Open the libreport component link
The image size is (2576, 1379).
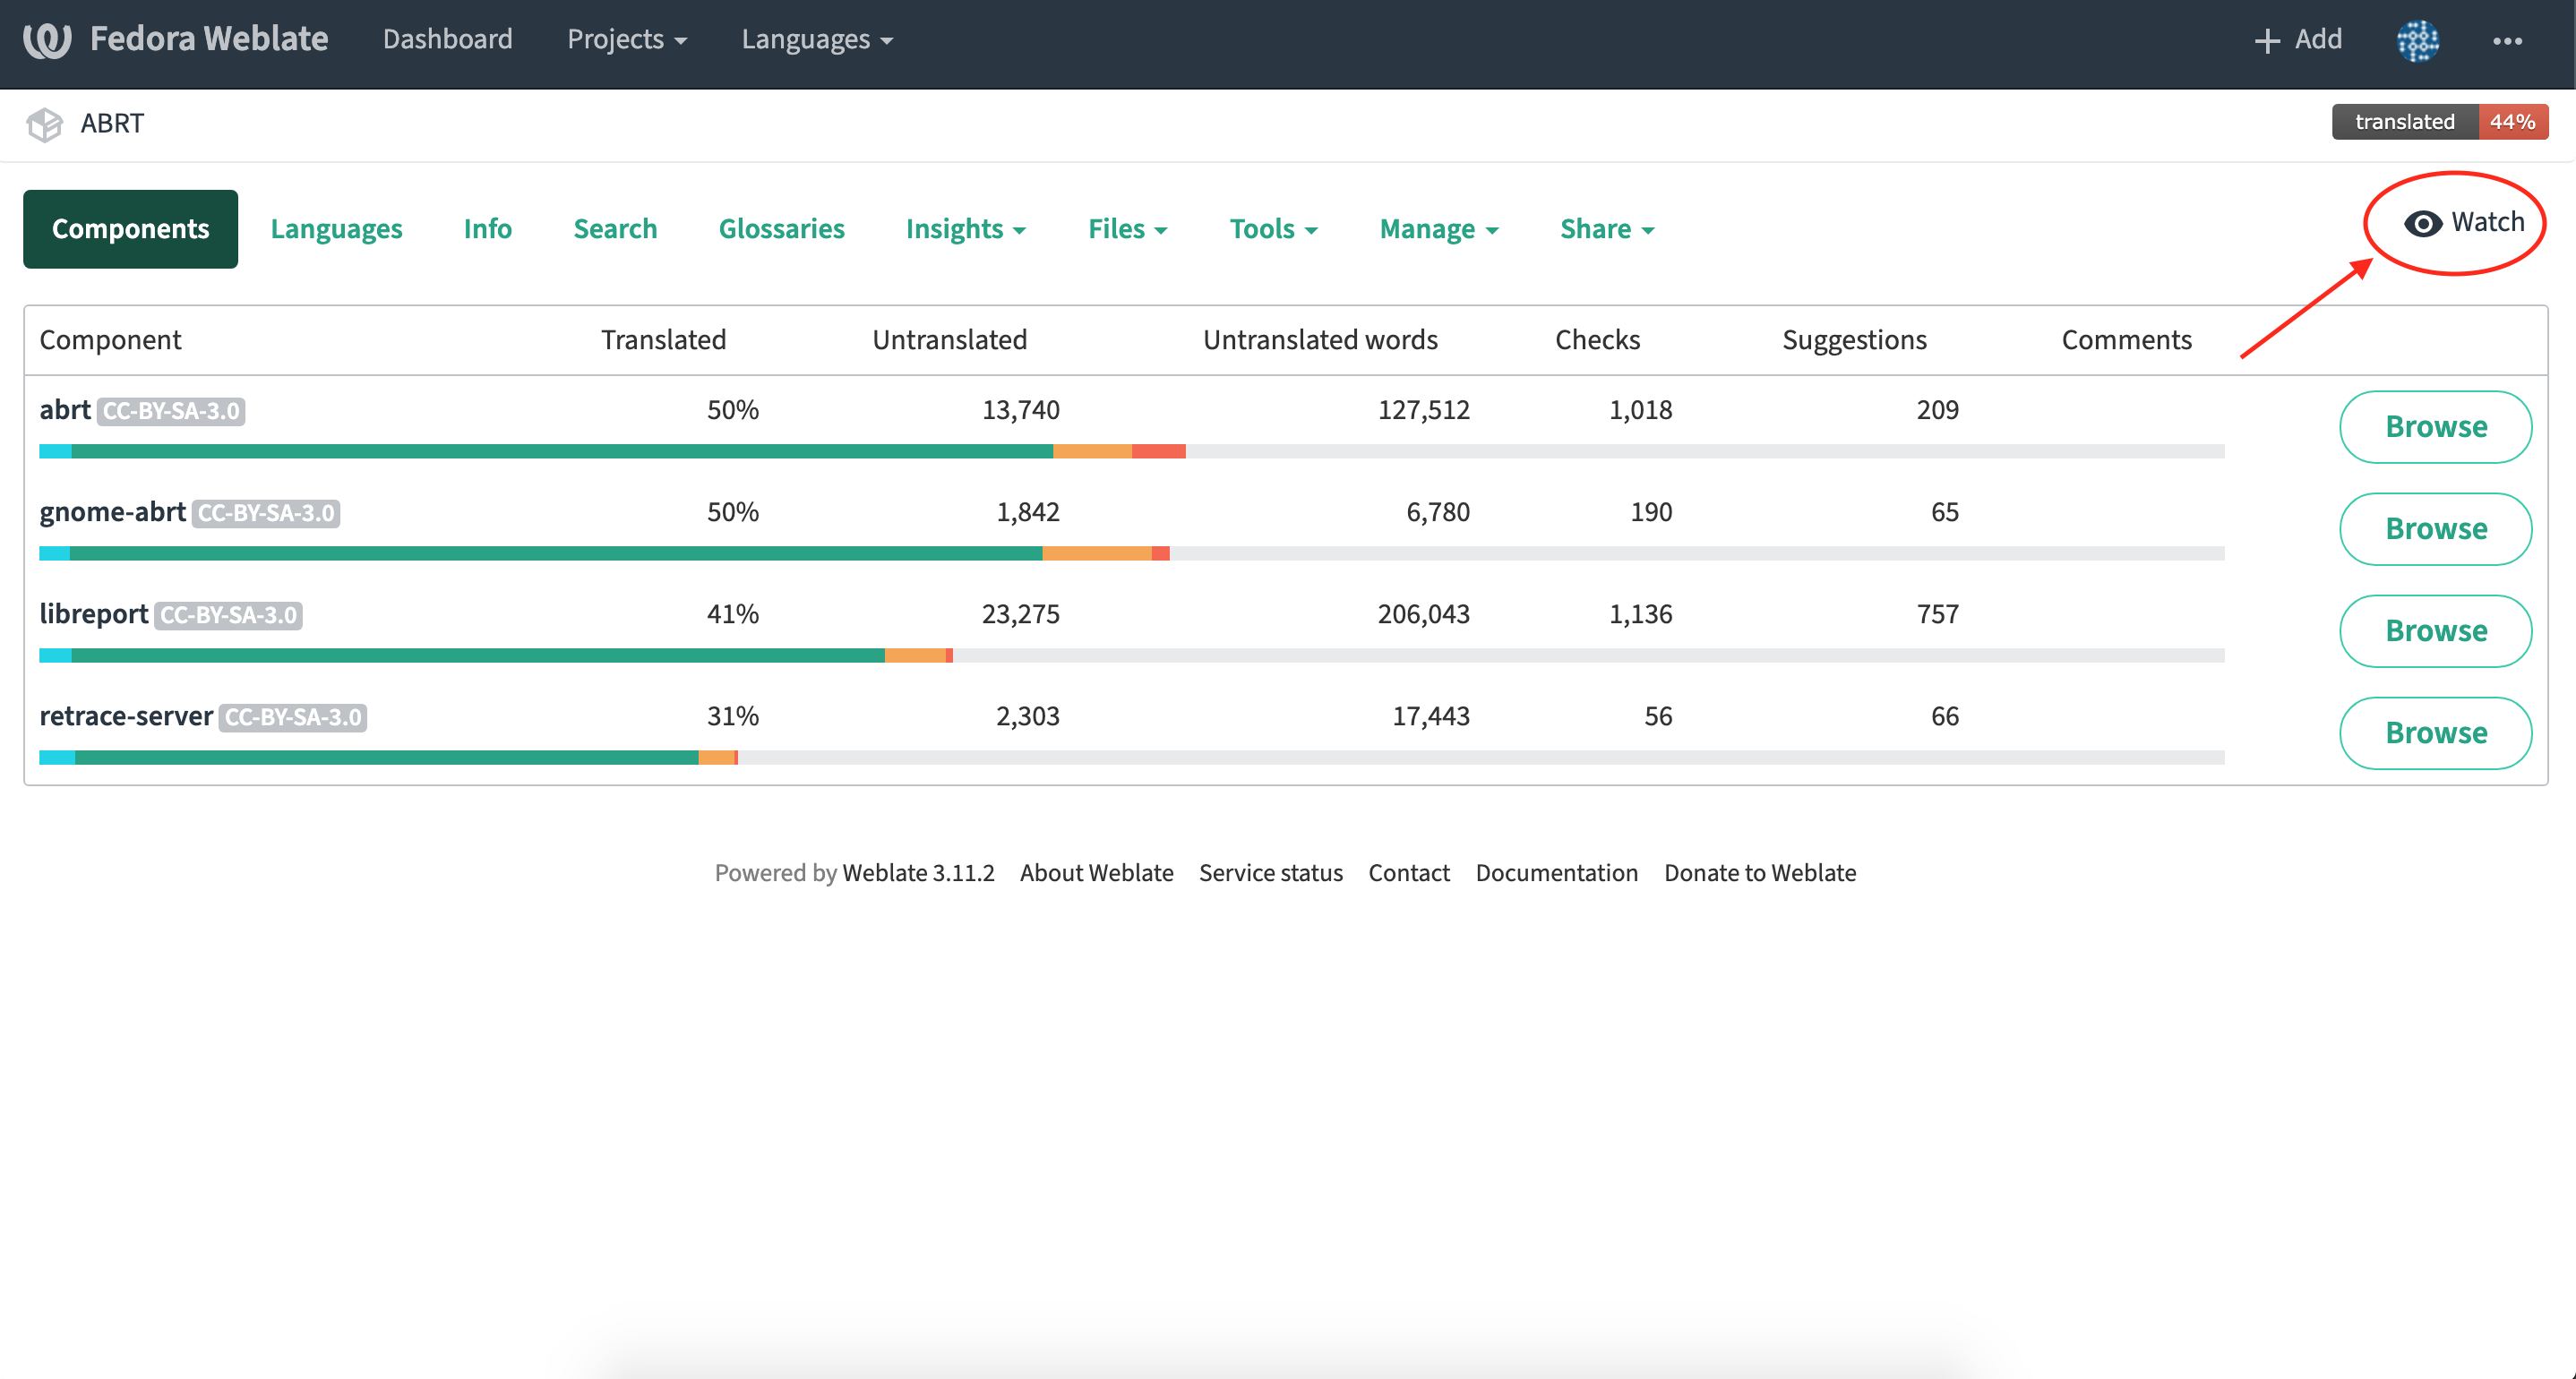[x=94, y=614]
